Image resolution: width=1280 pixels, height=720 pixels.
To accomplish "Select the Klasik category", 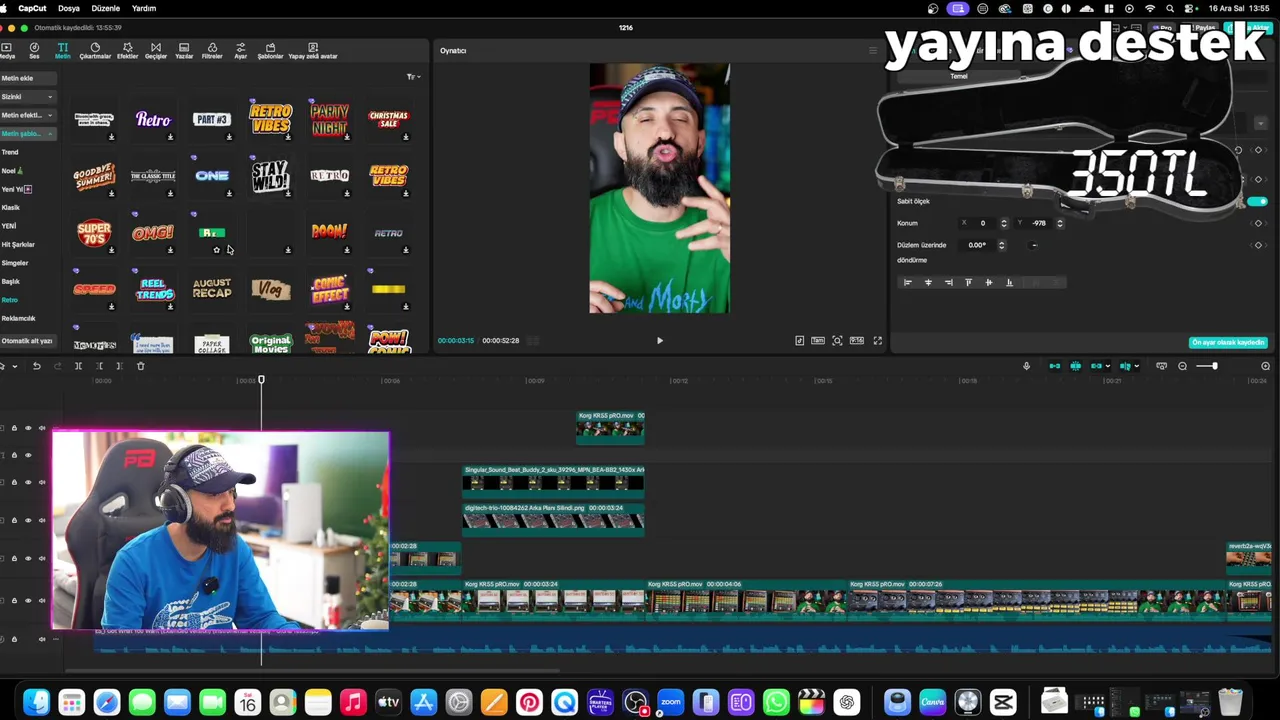I will [x=11, y=208].
